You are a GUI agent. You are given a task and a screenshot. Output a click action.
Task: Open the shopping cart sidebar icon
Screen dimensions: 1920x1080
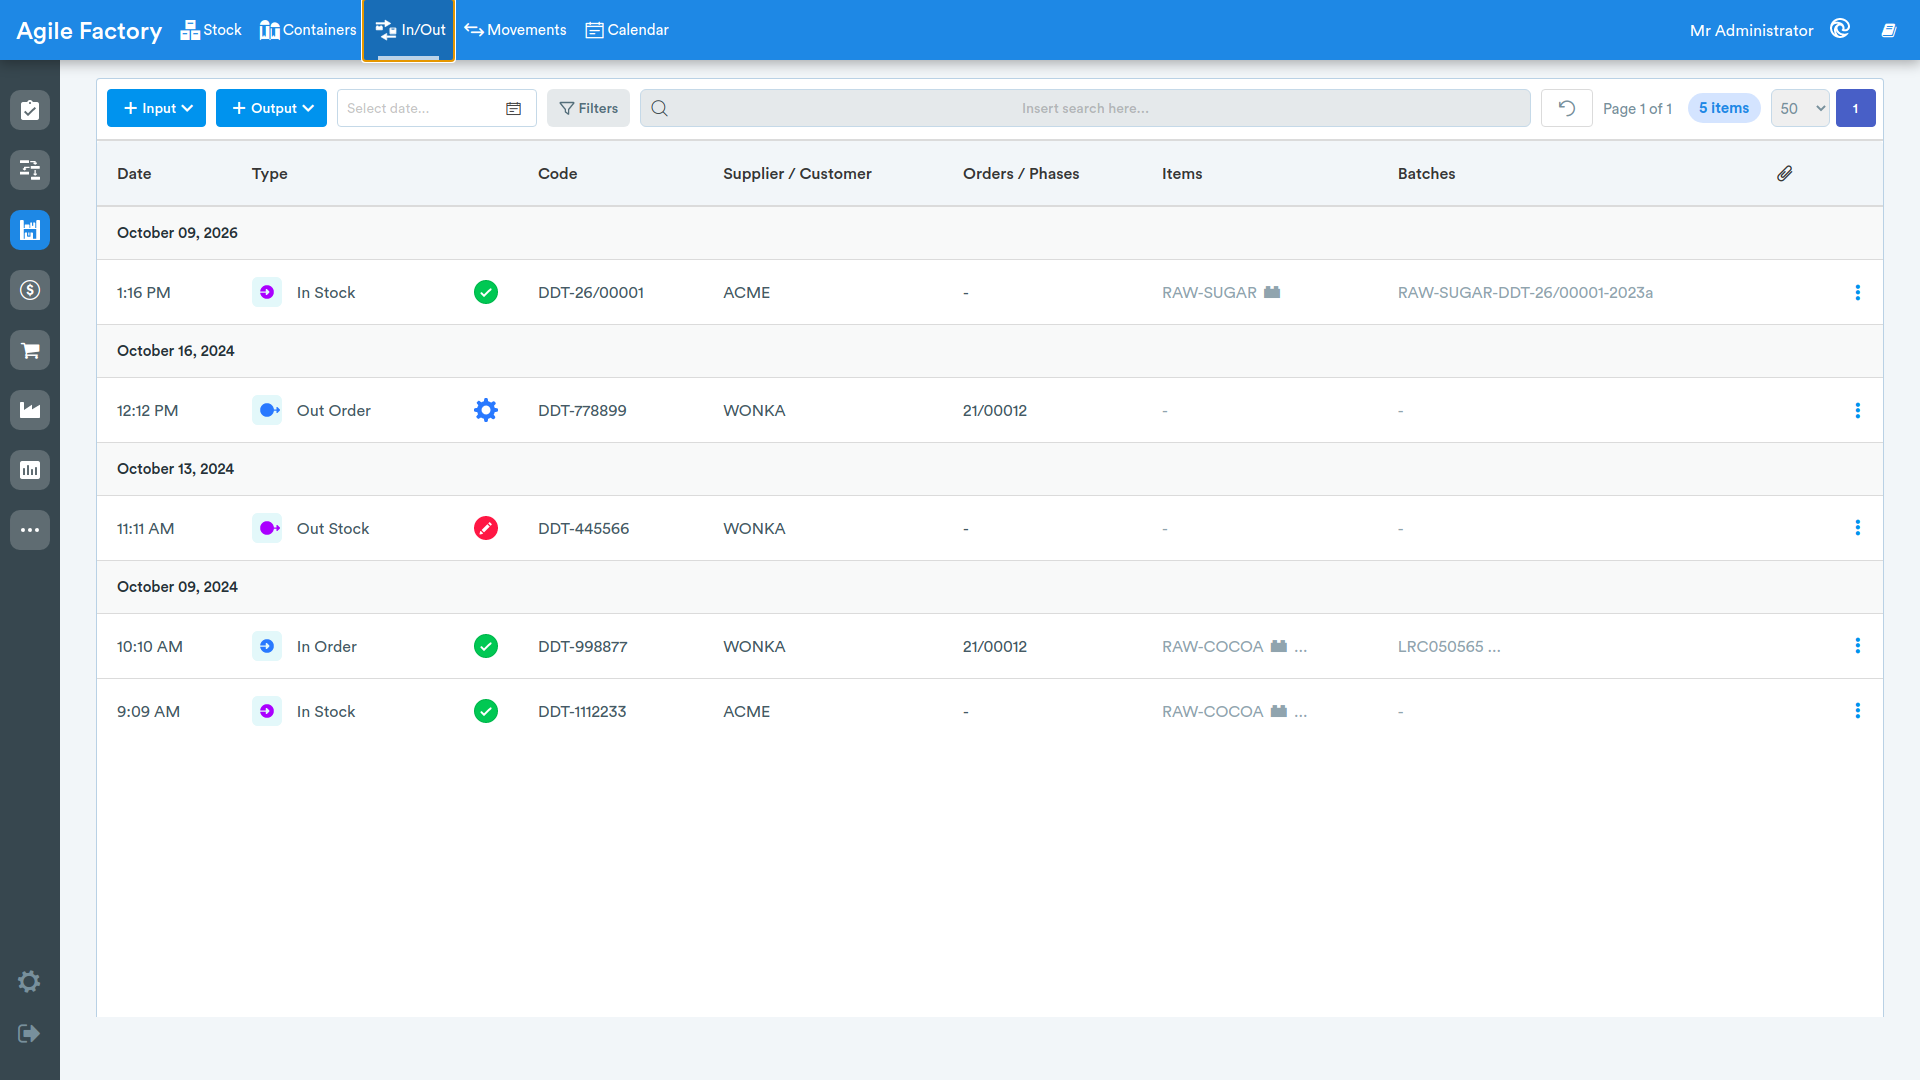(30, 350)
